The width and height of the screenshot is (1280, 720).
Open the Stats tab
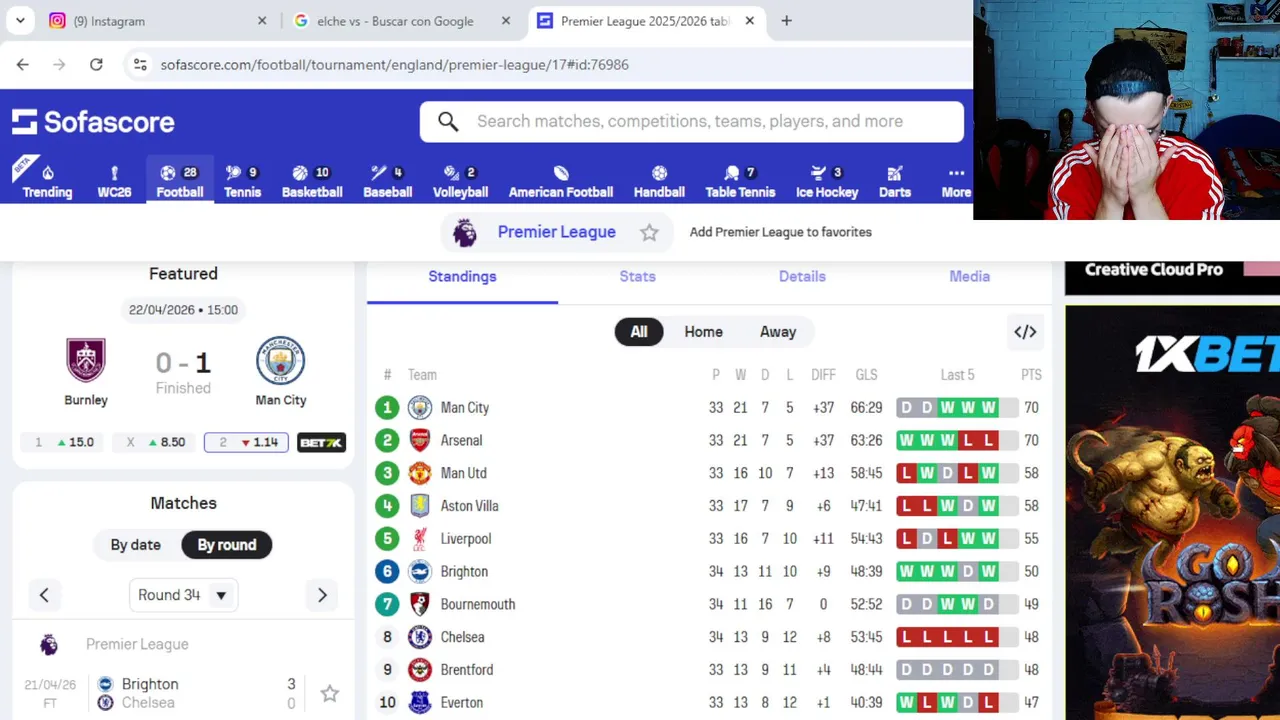tap(637, 277)
